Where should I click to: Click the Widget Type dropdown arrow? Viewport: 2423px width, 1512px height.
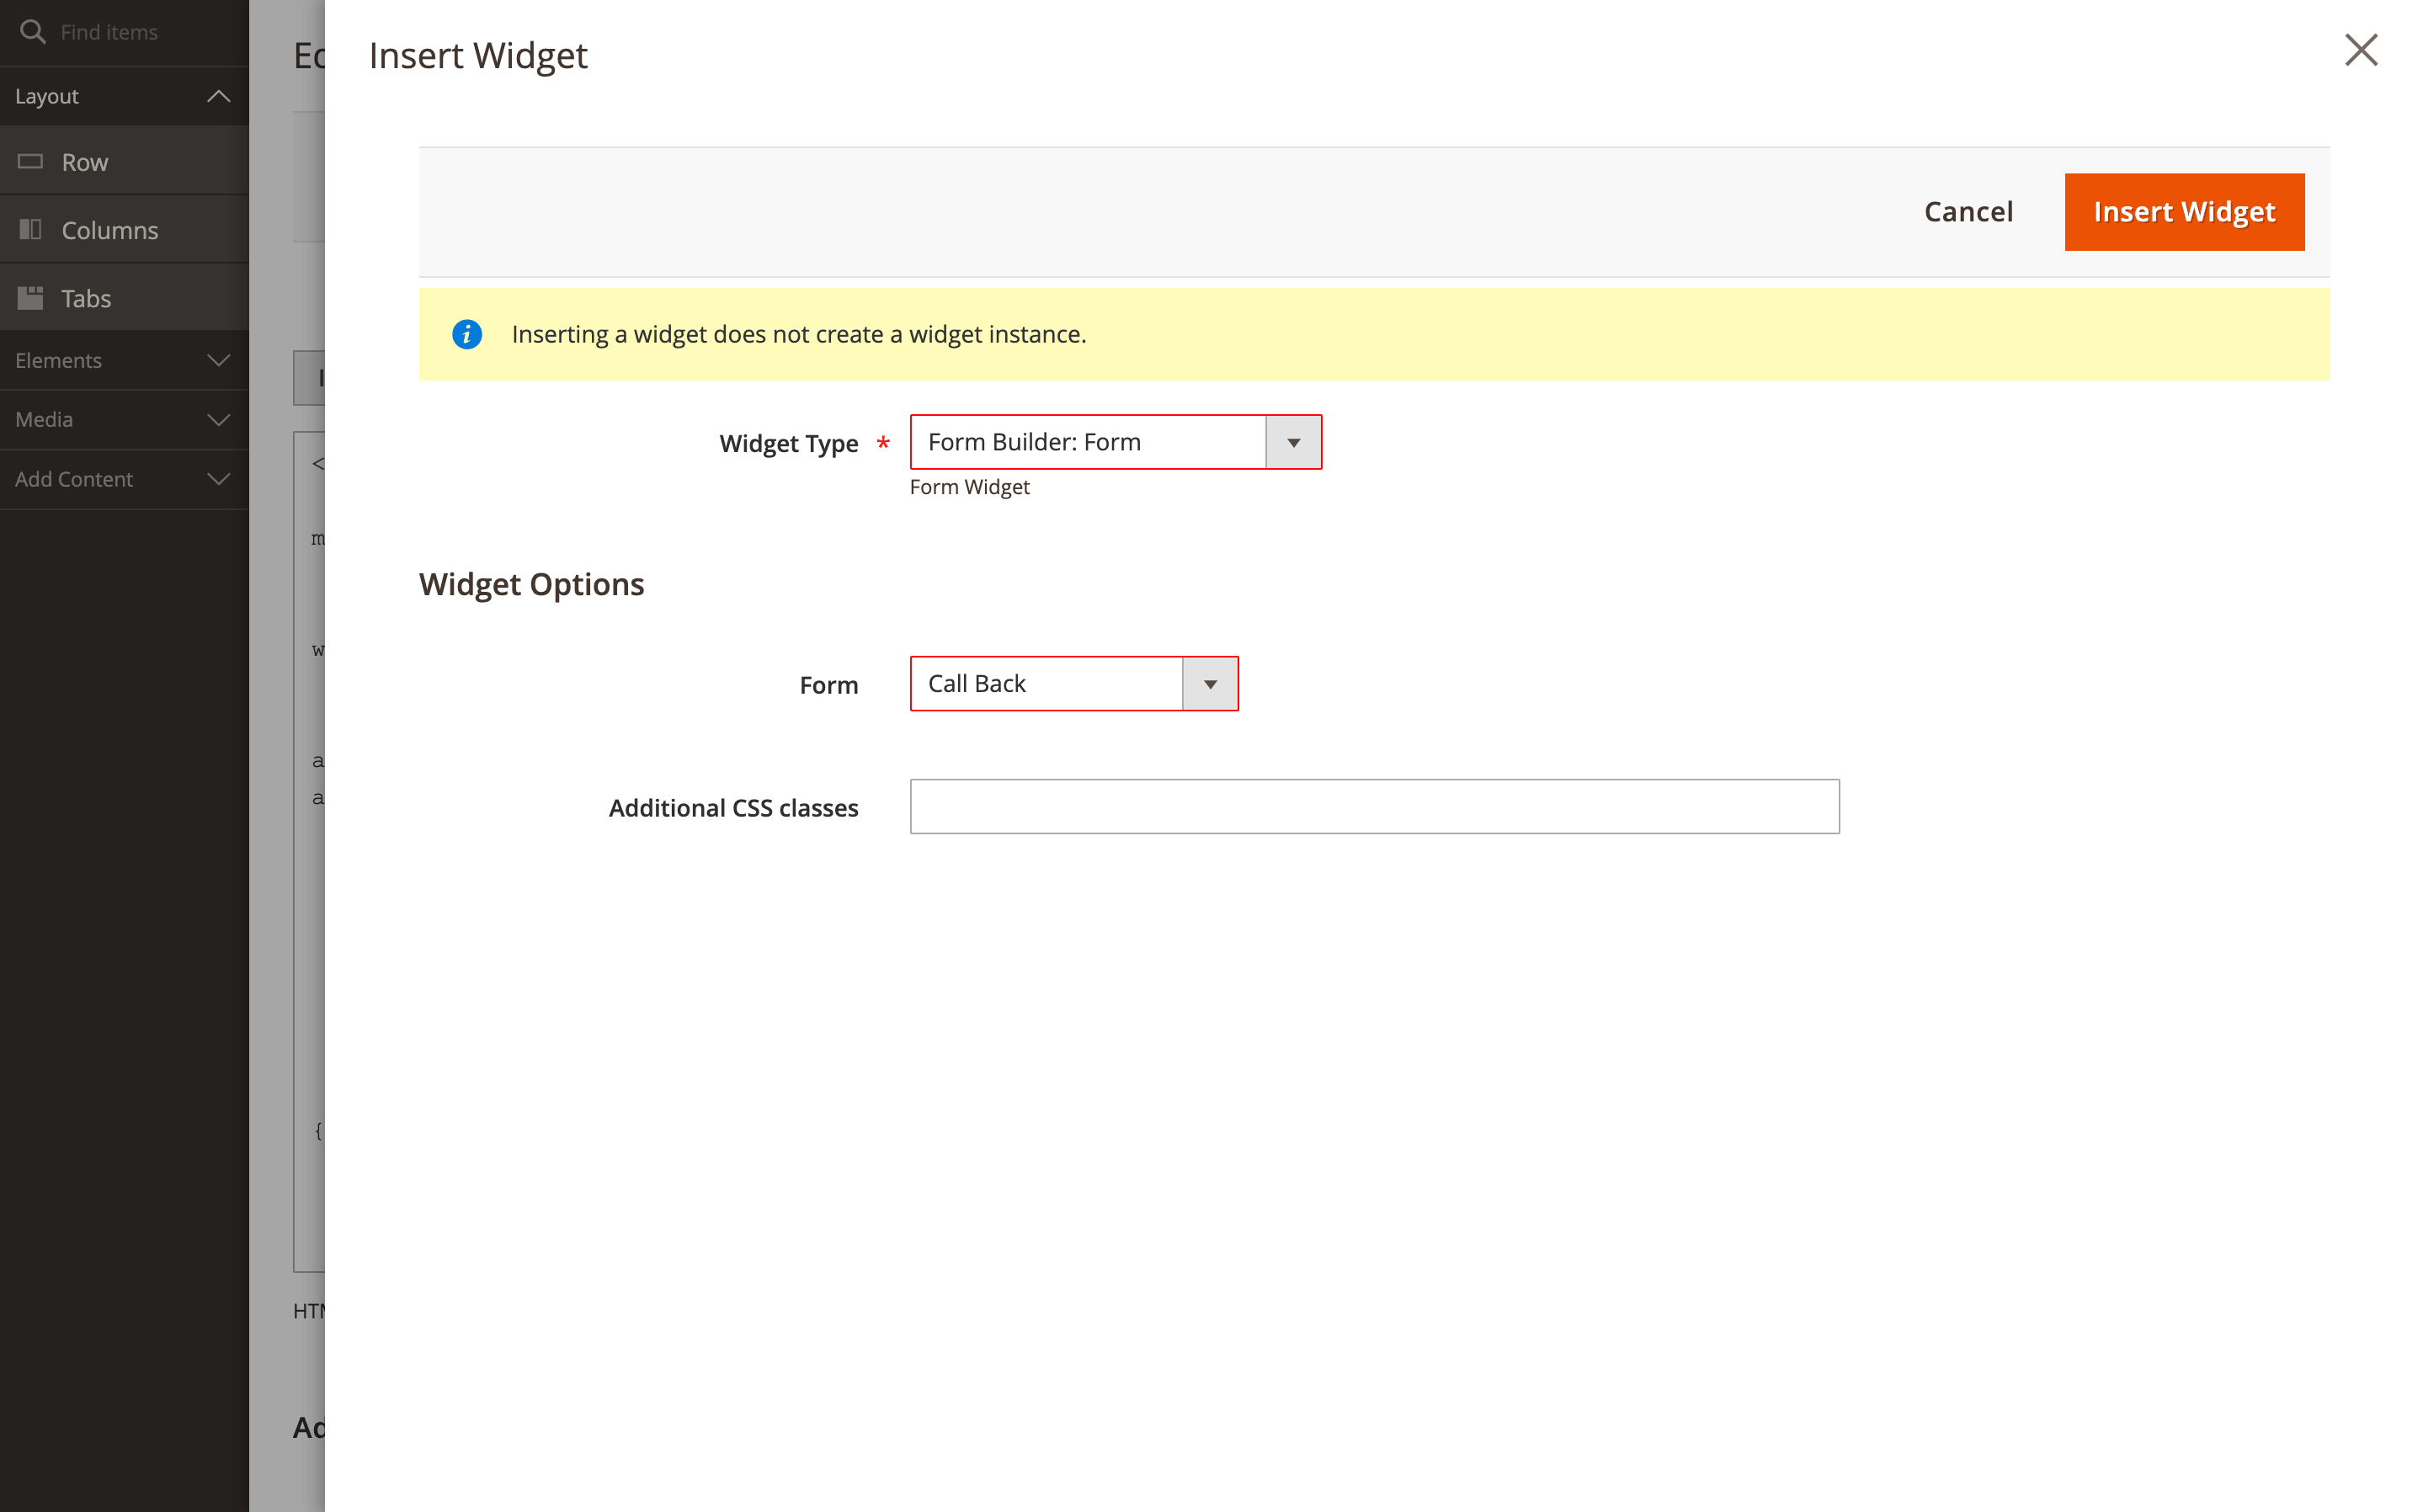[1293, 442]
